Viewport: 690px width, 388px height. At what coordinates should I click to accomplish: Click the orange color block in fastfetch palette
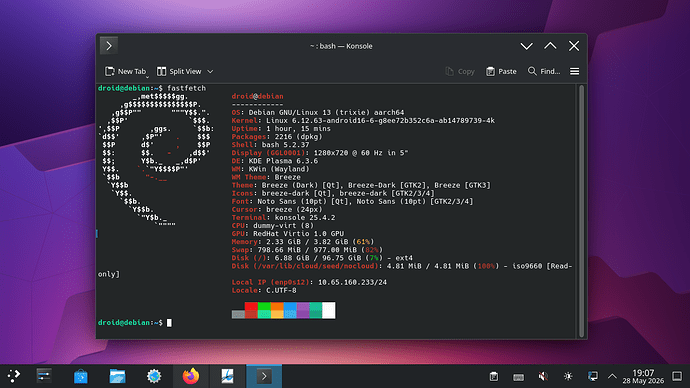[x=277, y=310]
